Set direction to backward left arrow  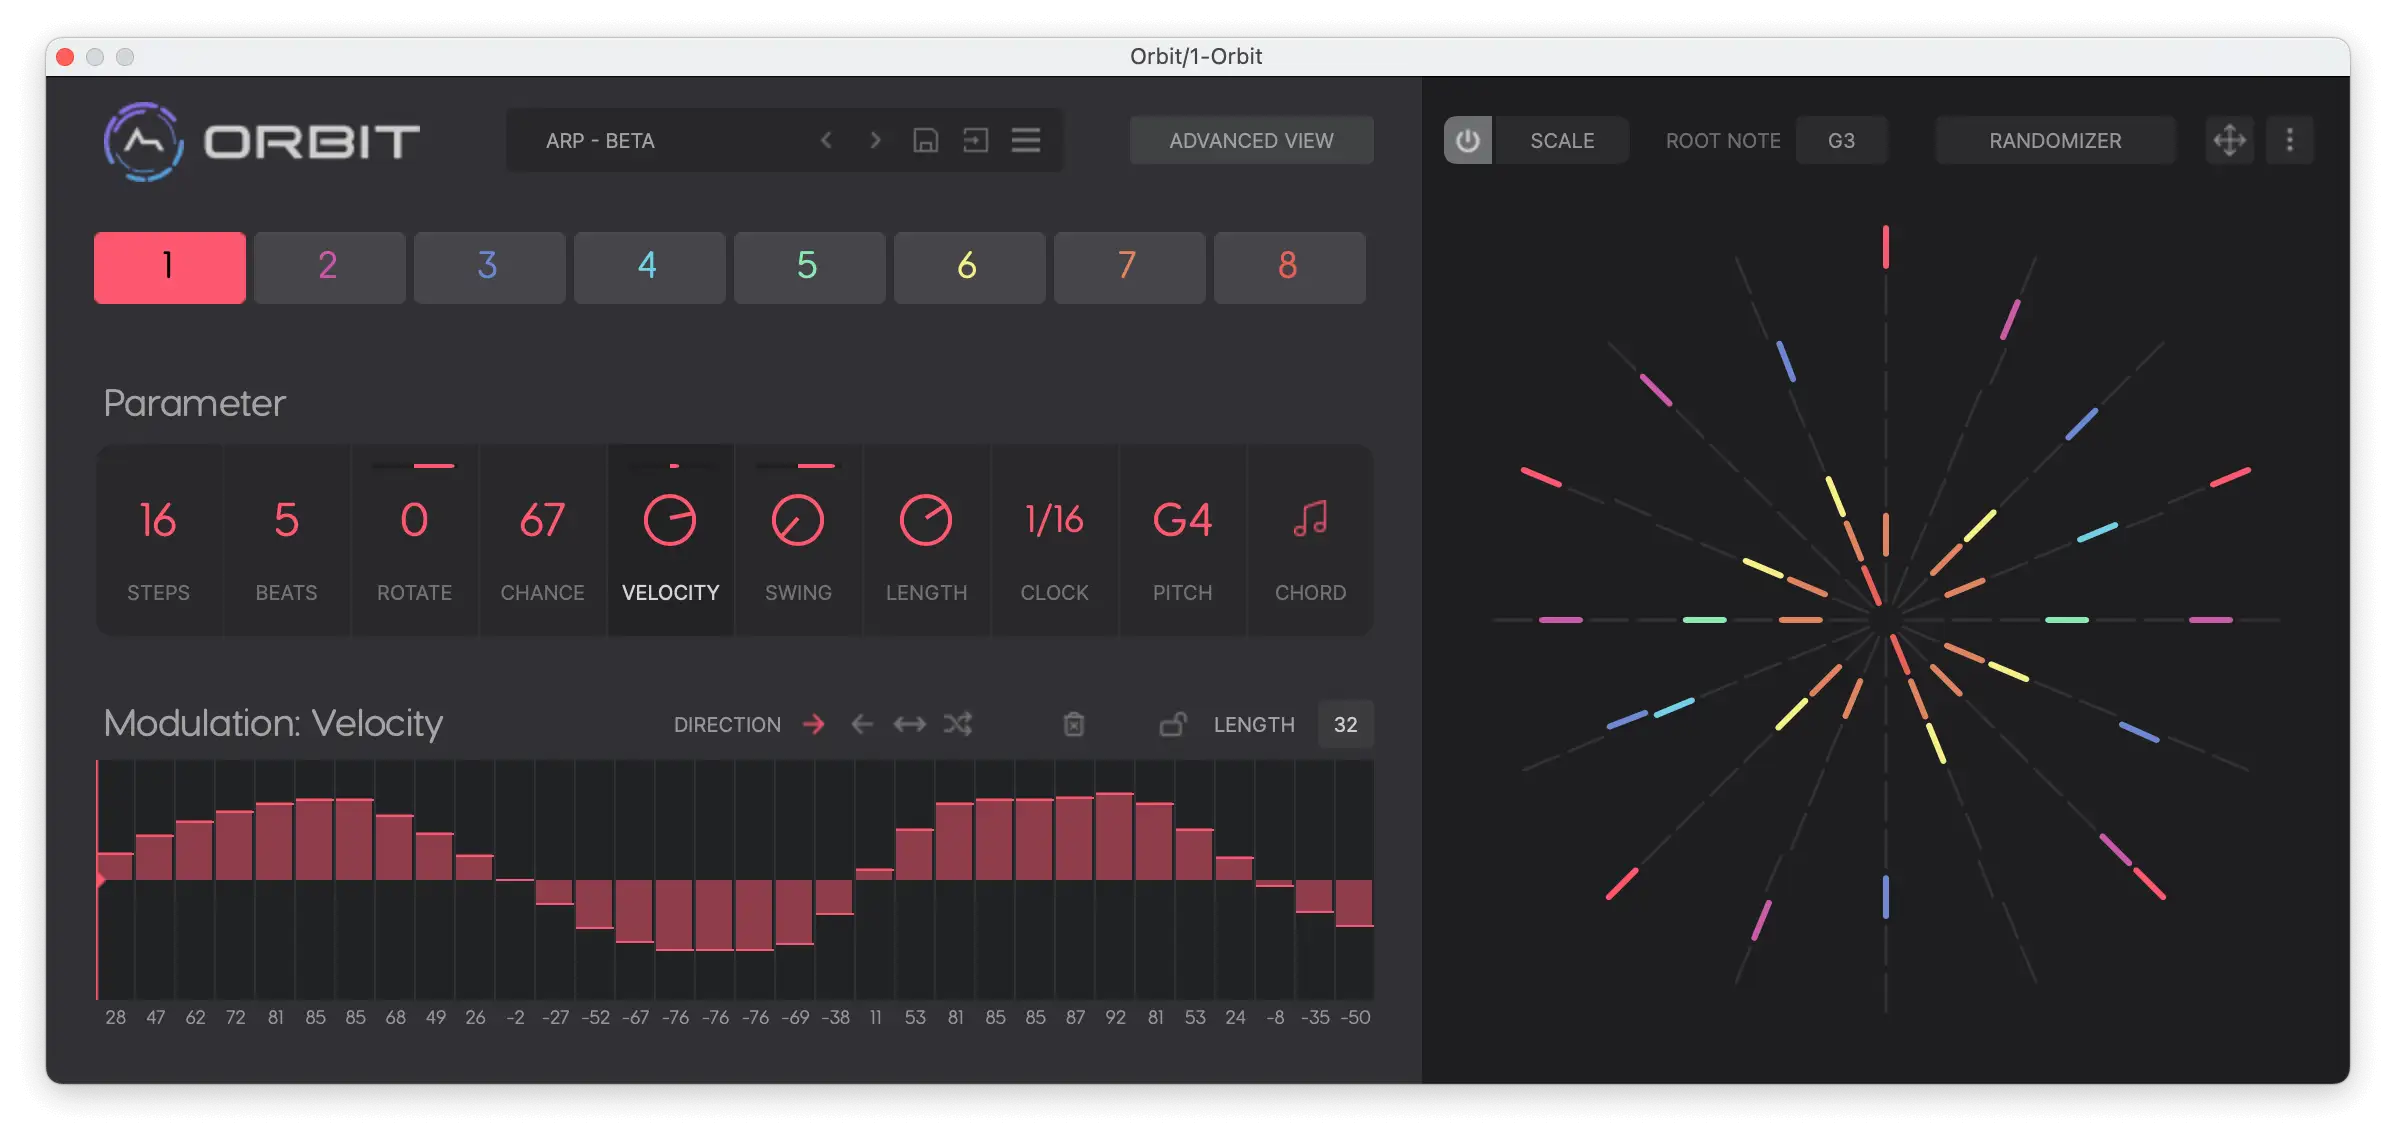(861, 724)
